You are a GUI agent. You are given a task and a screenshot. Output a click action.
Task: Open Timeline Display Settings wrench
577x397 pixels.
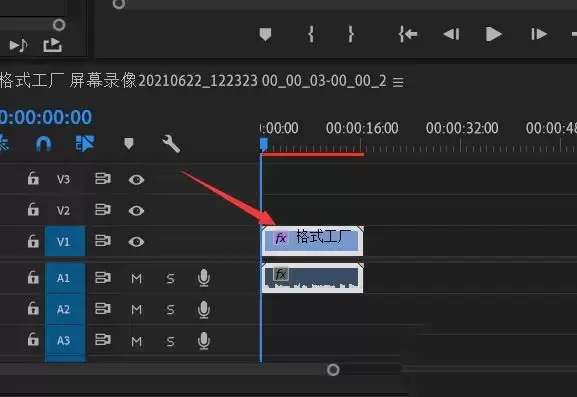[x=171, y=143]
